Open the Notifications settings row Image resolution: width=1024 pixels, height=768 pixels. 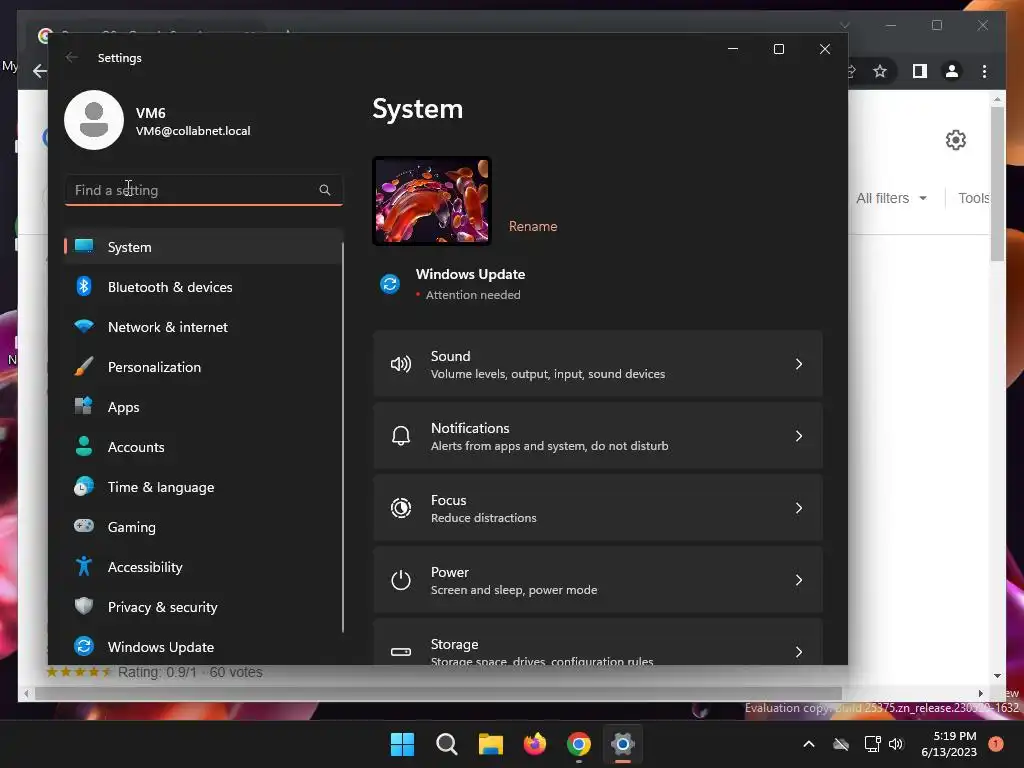598,436
